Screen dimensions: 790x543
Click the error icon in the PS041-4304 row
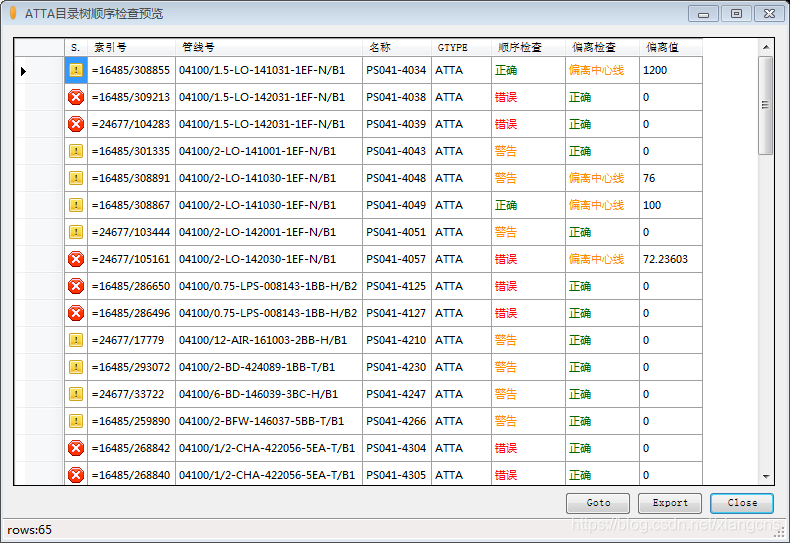click(x=76, y=448)
